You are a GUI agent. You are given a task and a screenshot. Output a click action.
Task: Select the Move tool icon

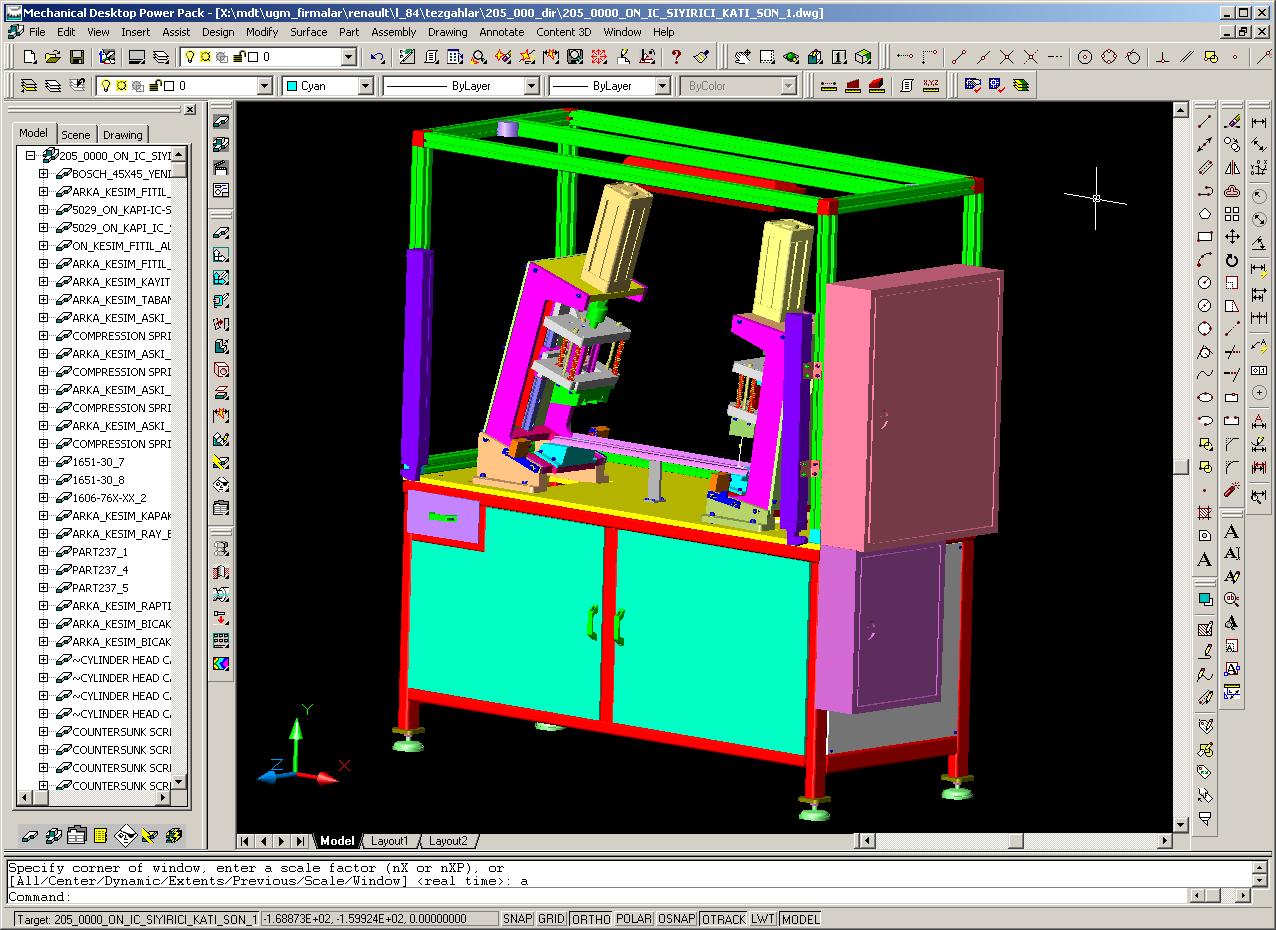click(x=1232, y=237)
